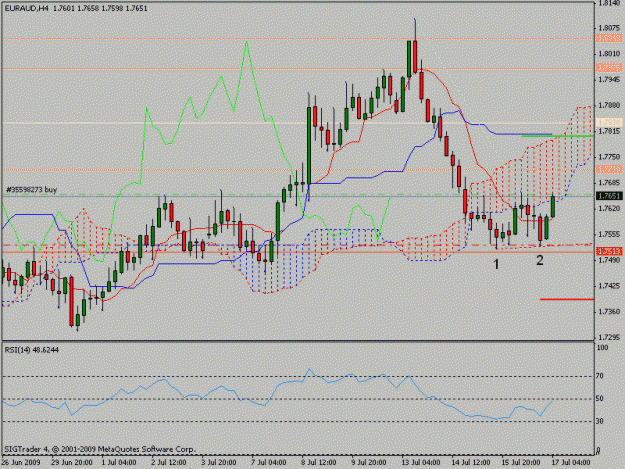This screenshot has width=625, height=469.
Task: Click the black 1.7651 current price tag
Action: (609, 196)
